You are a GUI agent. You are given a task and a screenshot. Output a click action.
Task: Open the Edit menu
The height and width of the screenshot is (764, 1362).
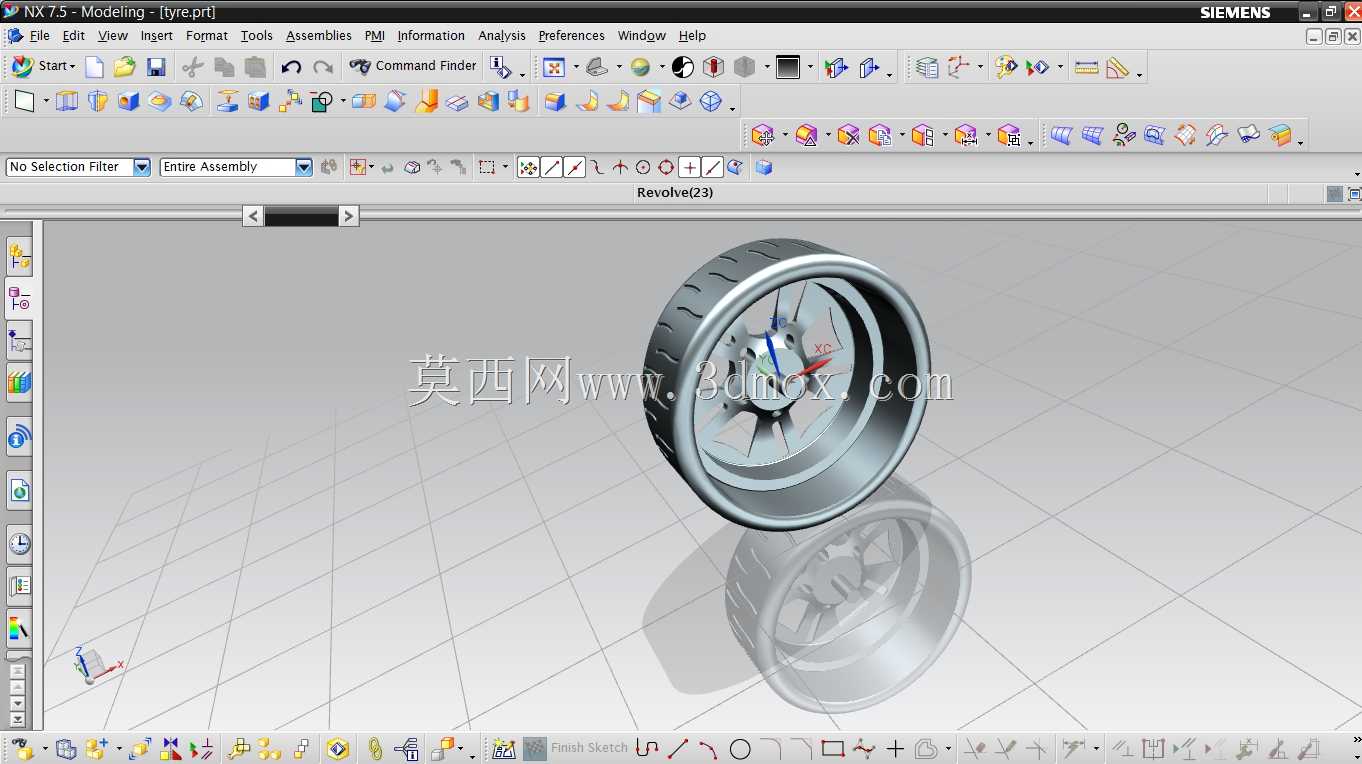(x=74, y=35)
